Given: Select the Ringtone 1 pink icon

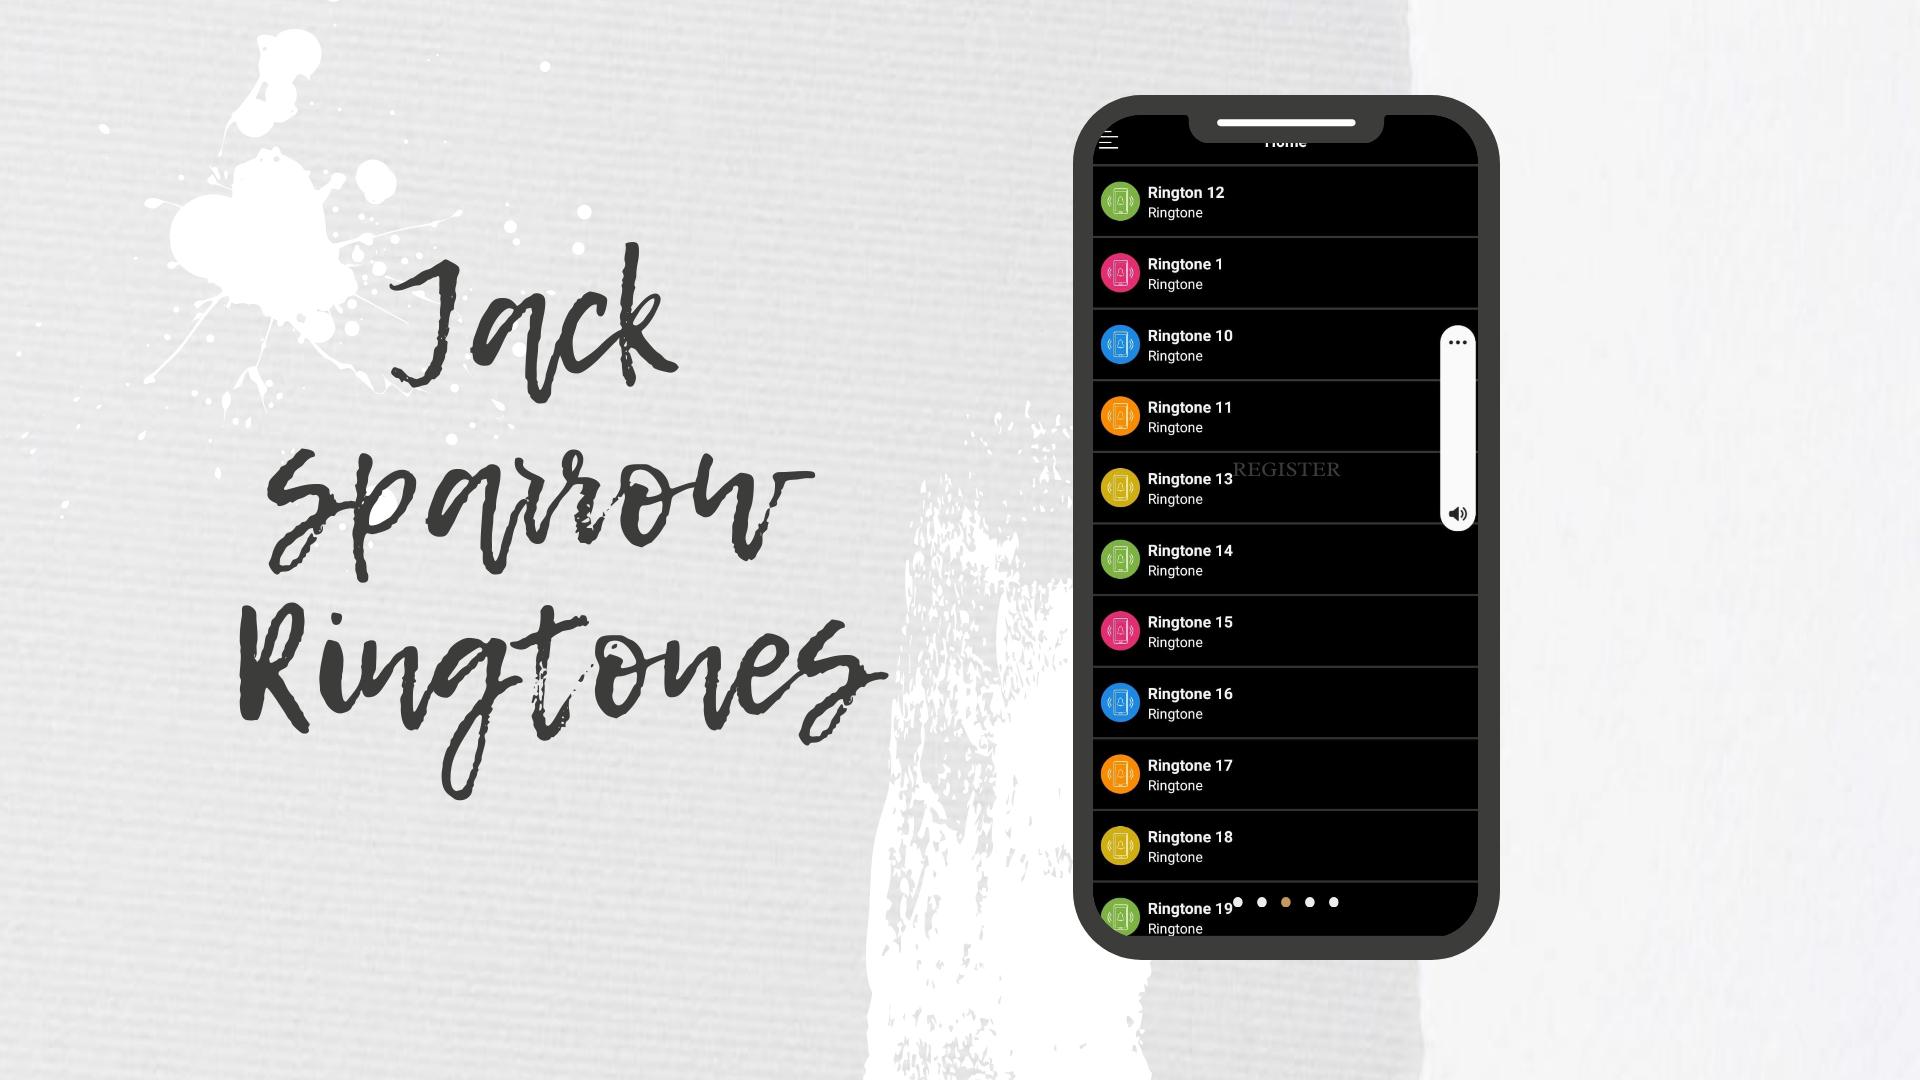Looking at the screenshot, I should (1120, 273).
